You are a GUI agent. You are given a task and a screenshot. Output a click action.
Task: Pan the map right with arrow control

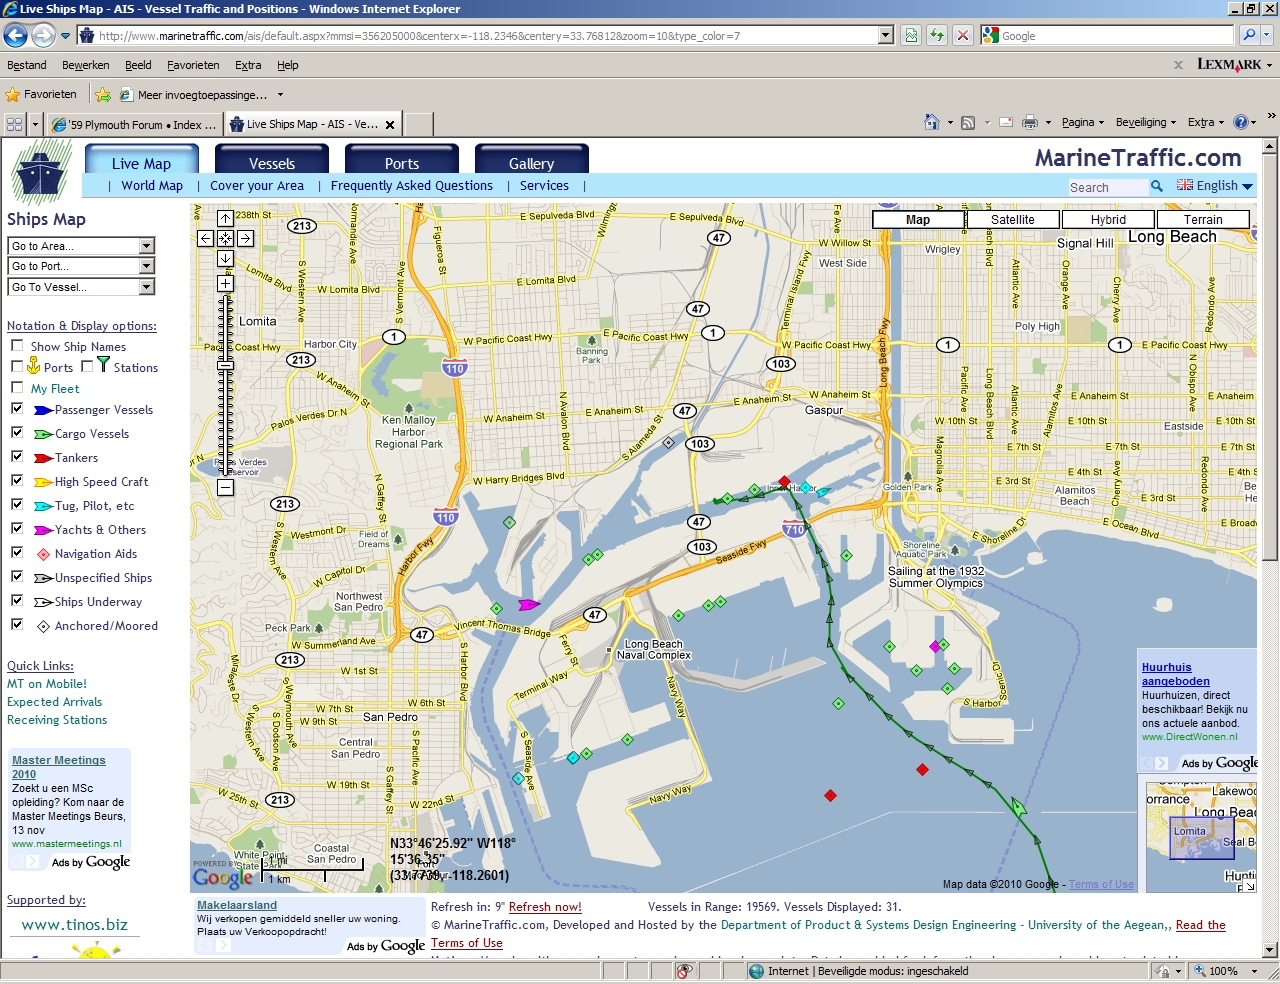coord(245,238)
